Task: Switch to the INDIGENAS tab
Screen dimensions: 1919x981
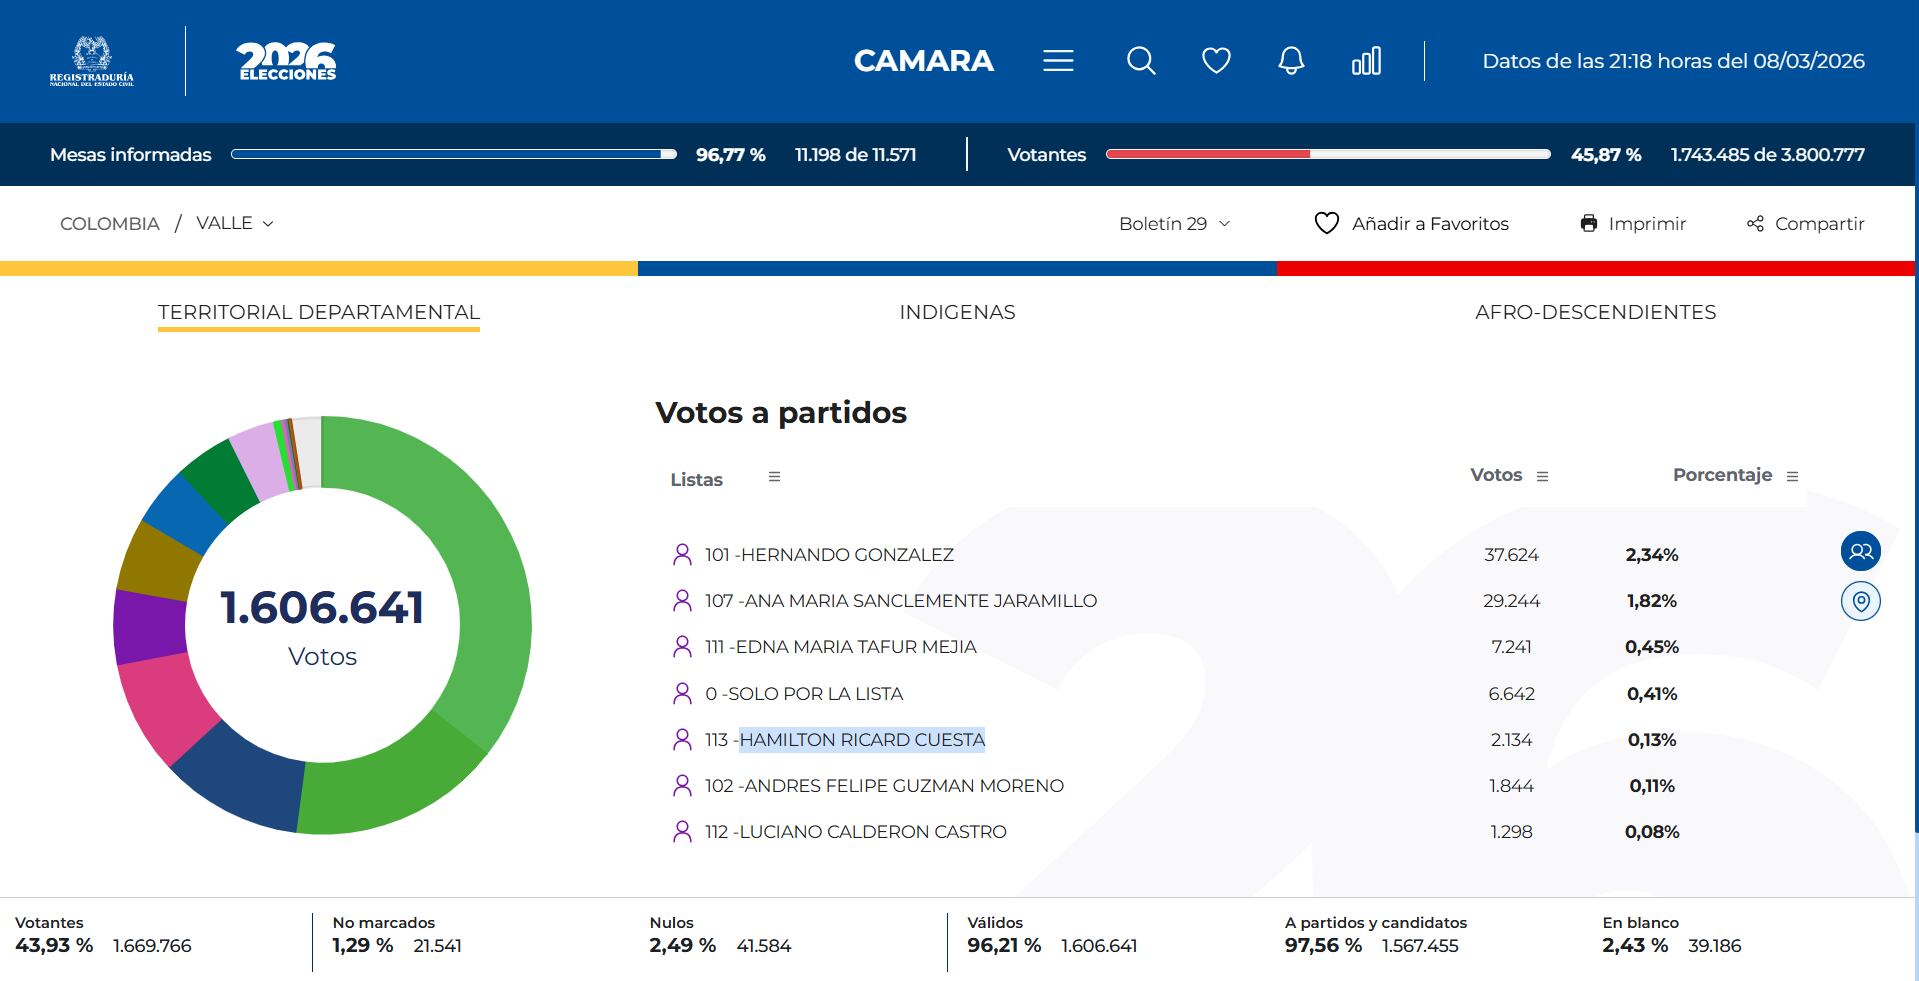Action: pos(955,311)
